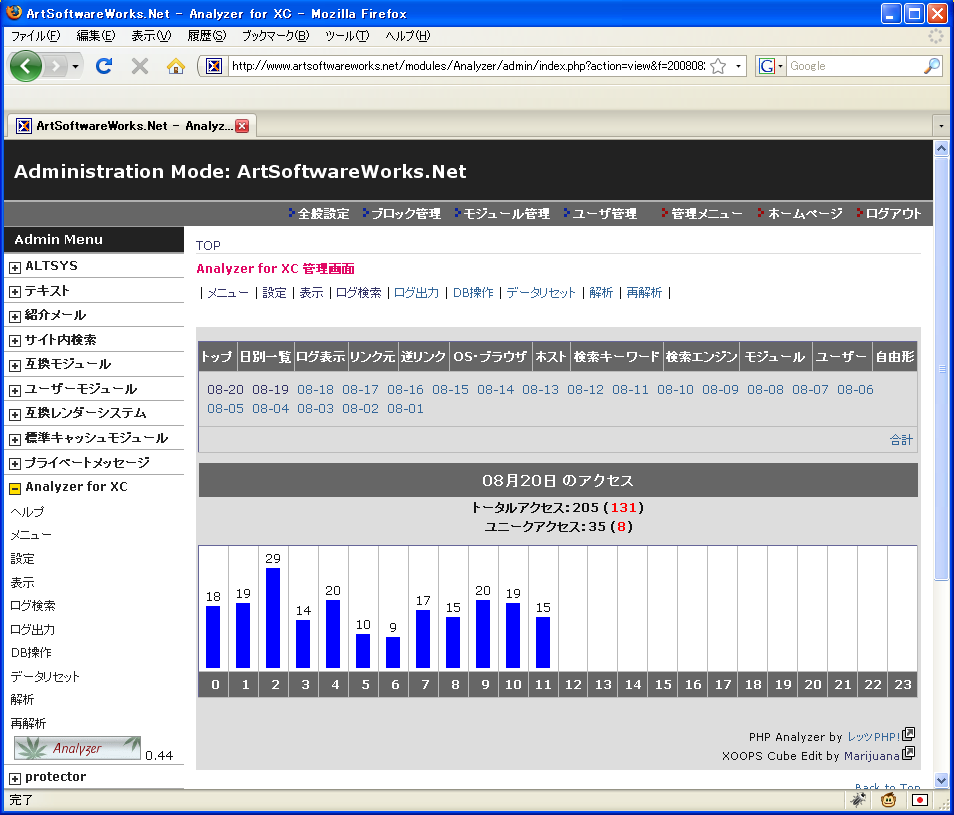Open the ブックマーク menu
Viewport: 954px width, 815px height.
click(x=275, y=36)
